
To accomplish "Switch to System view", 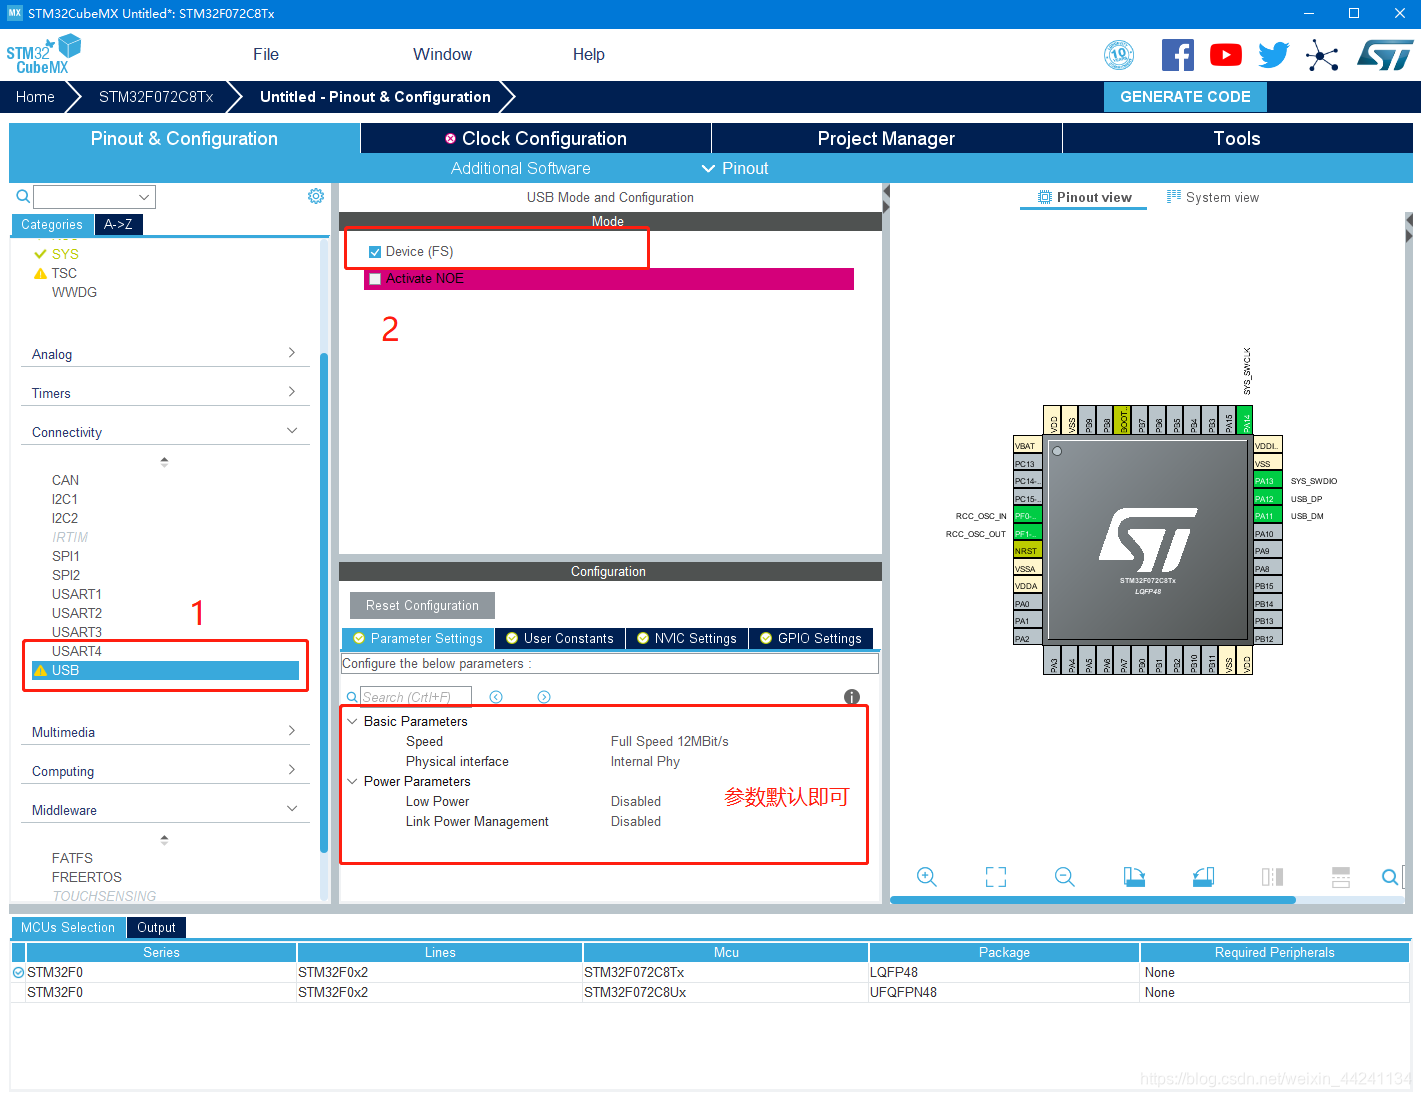I will pos(1213,197).
